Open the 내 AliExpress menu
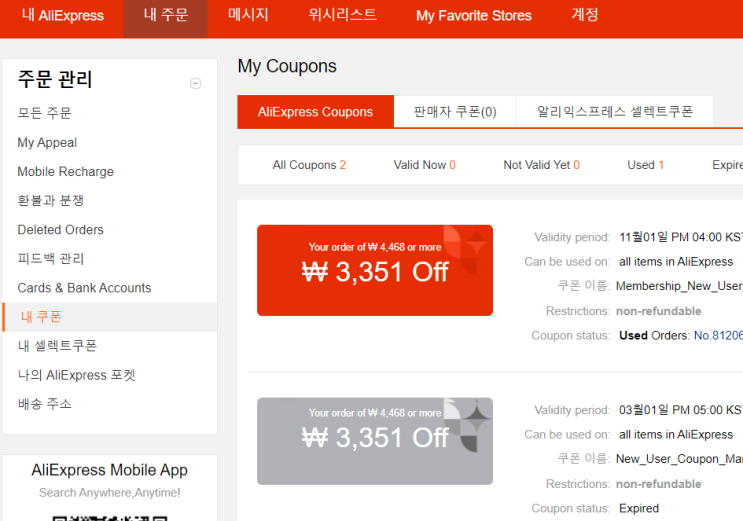 63,16
